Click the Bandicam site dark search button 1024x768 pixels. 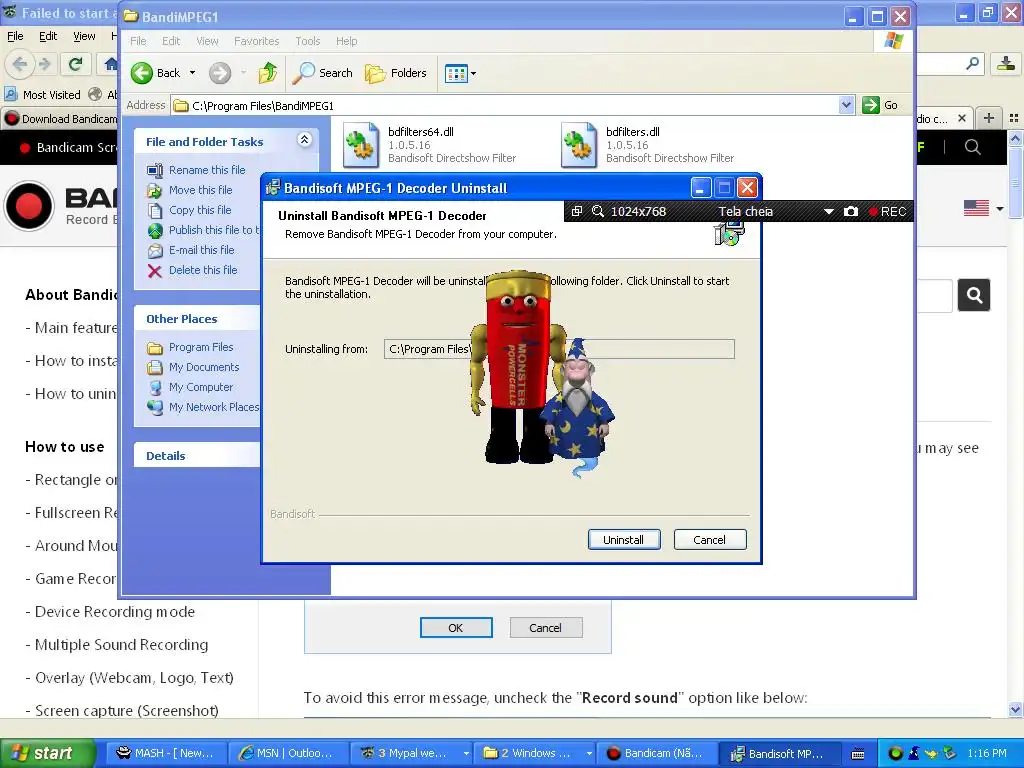[x=974, y=295]
